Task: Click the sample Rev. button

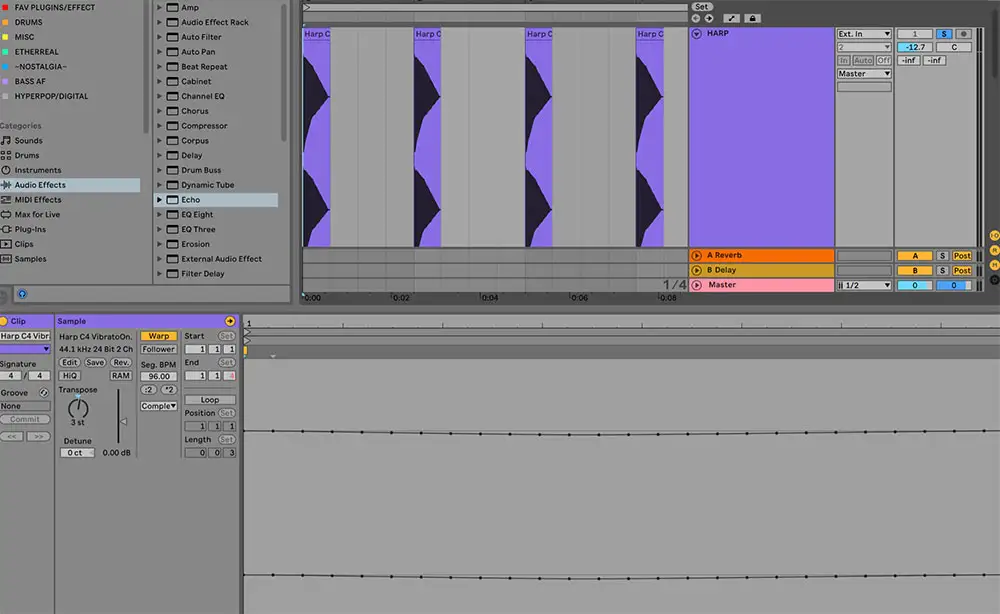Action: pyautogui.click(x=121, y=362)
